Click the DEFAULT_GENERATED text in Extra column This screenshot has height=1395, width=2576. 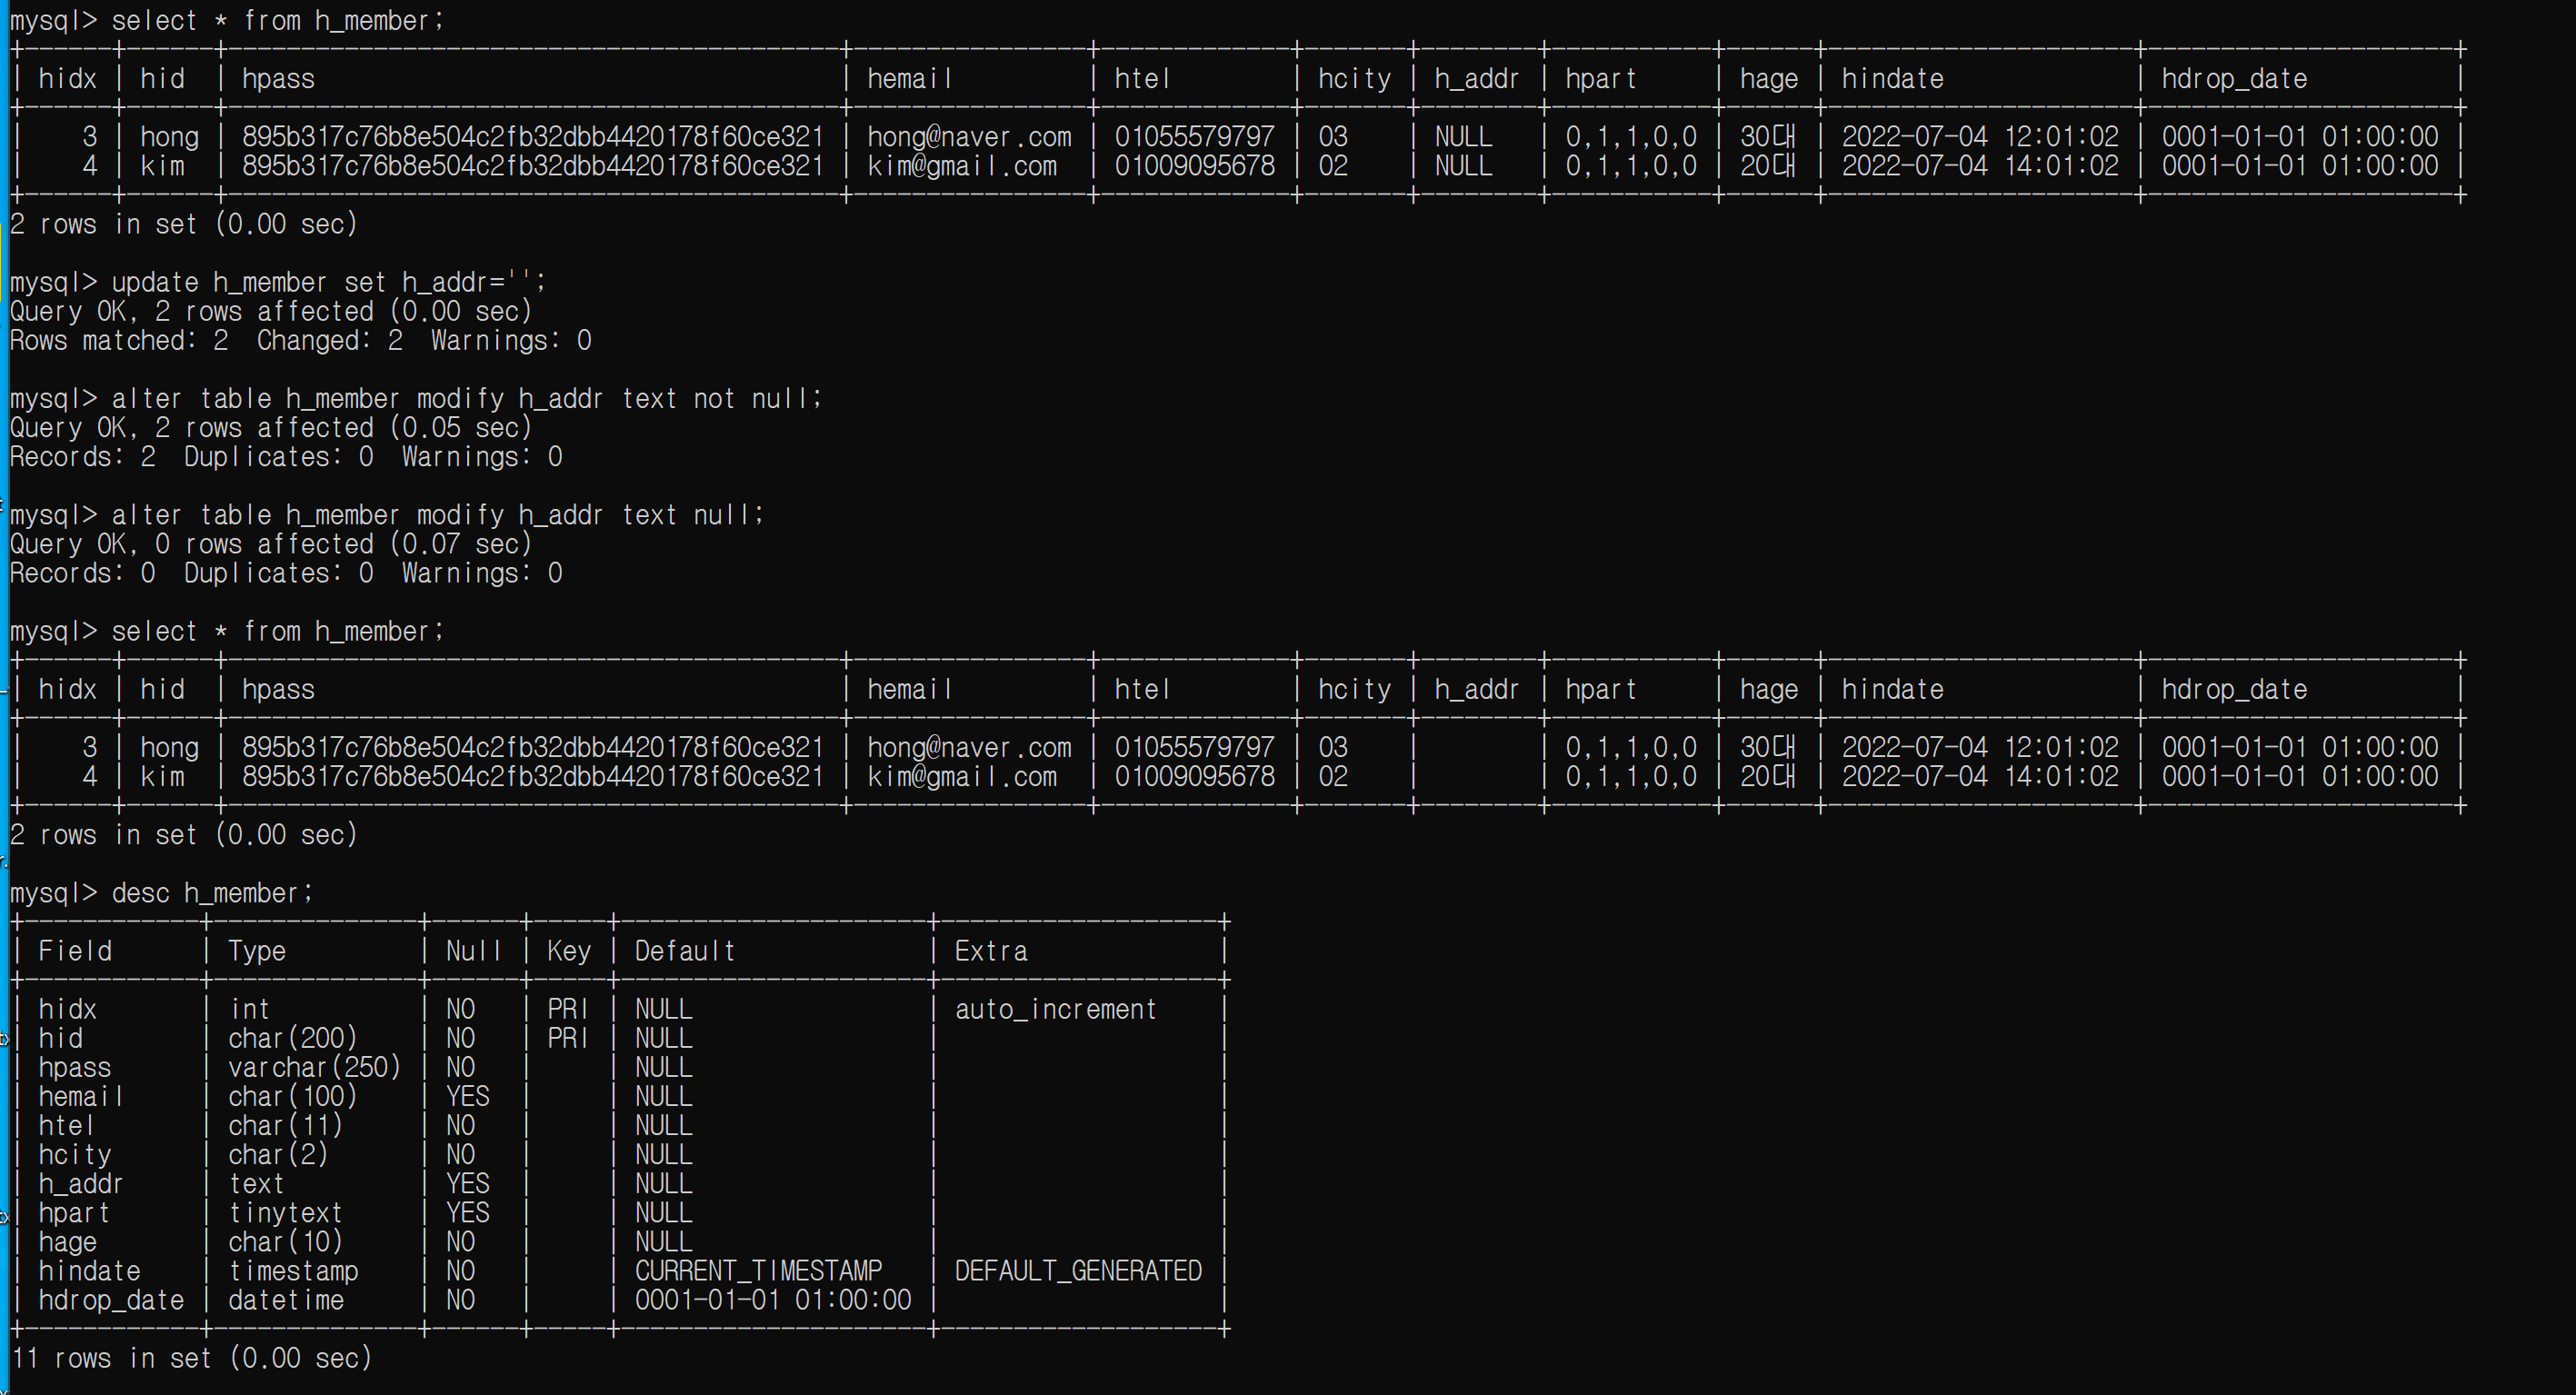1077,1271
